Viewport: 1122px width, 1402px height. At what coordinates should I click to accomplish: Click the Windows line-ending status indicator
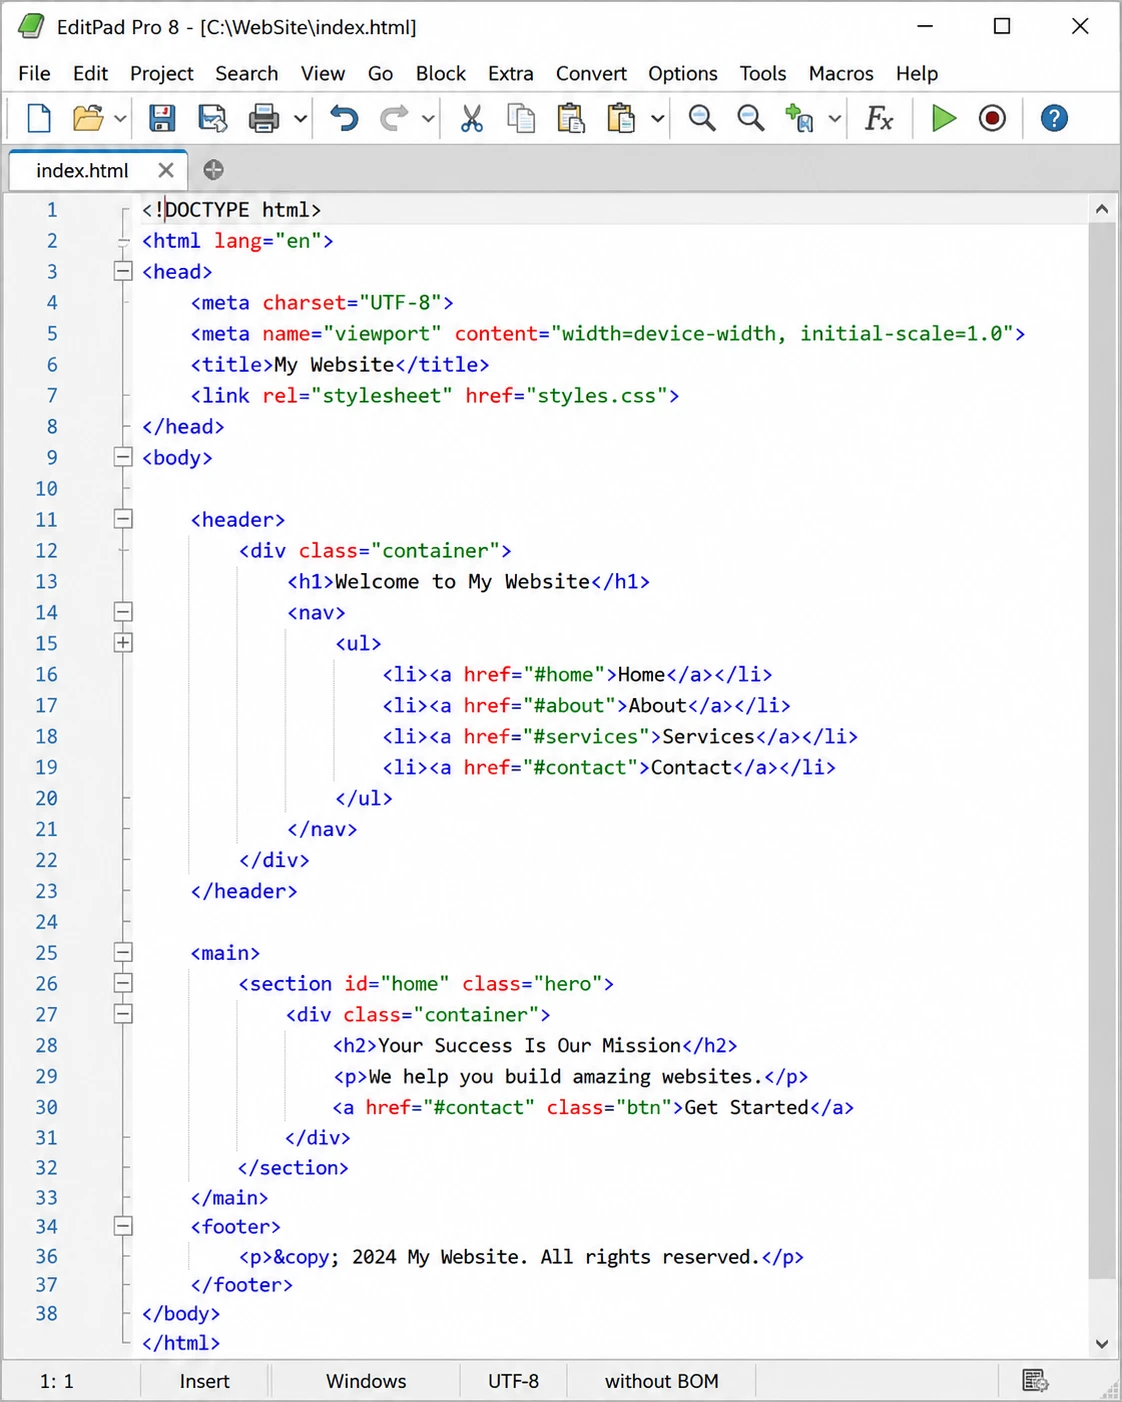coord(366,1381)
